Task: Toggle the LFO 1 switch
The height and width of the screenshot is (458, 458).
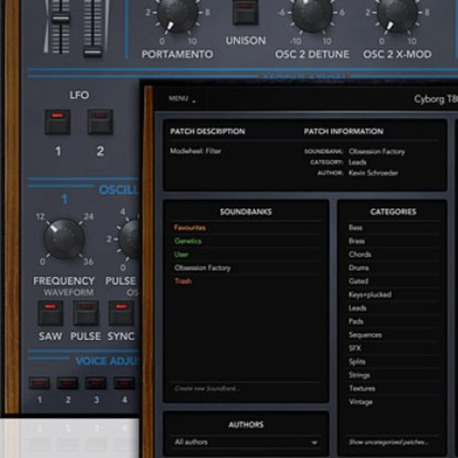Action: pyautogui.click(x=58, y=122)
